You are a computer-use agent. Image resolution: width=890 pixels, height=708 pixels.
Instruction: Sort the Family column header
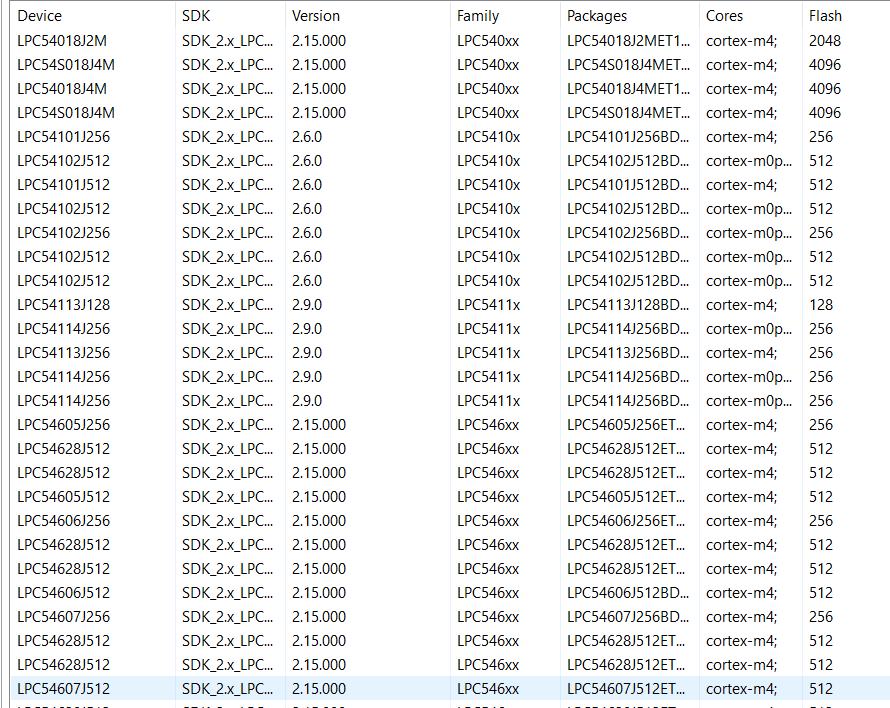478,15
